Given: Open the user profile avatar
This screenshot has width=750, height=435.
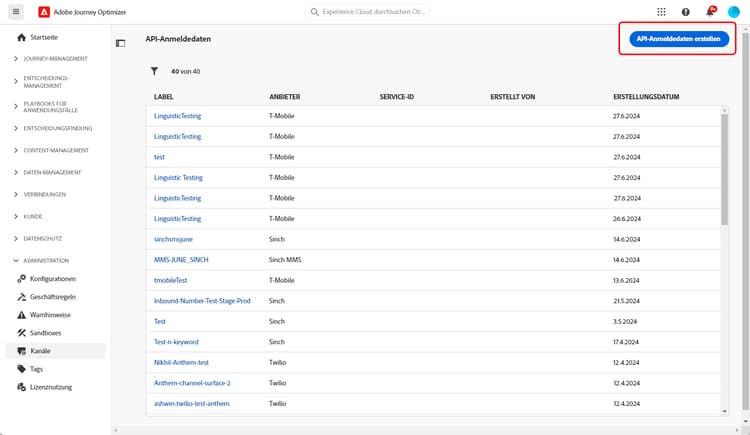Looking at the screenshot, I should coord(734,12).
